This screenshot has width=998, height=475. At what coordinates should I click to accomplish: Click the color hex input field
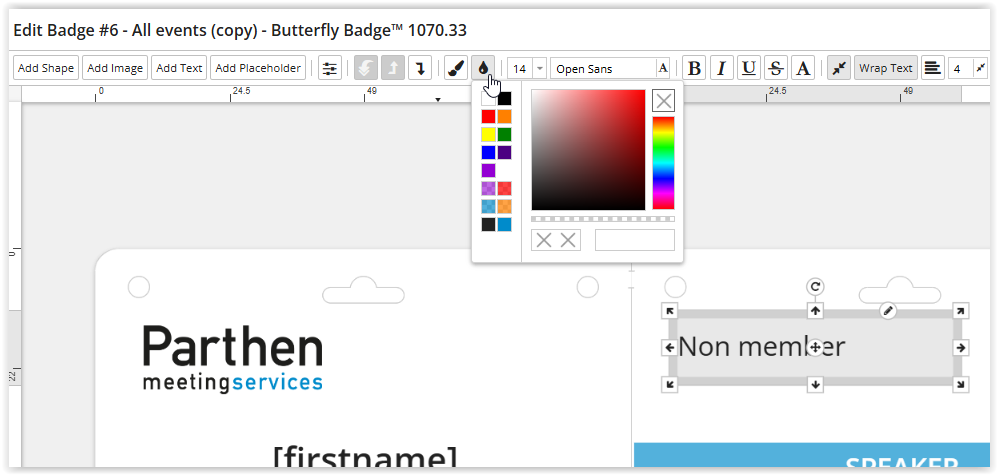(634, 240)
